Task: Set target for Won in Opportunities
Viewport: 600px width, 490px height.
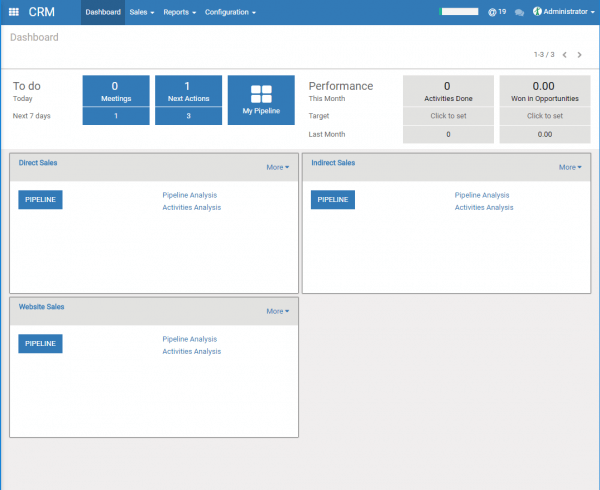Action: (545, 116)
